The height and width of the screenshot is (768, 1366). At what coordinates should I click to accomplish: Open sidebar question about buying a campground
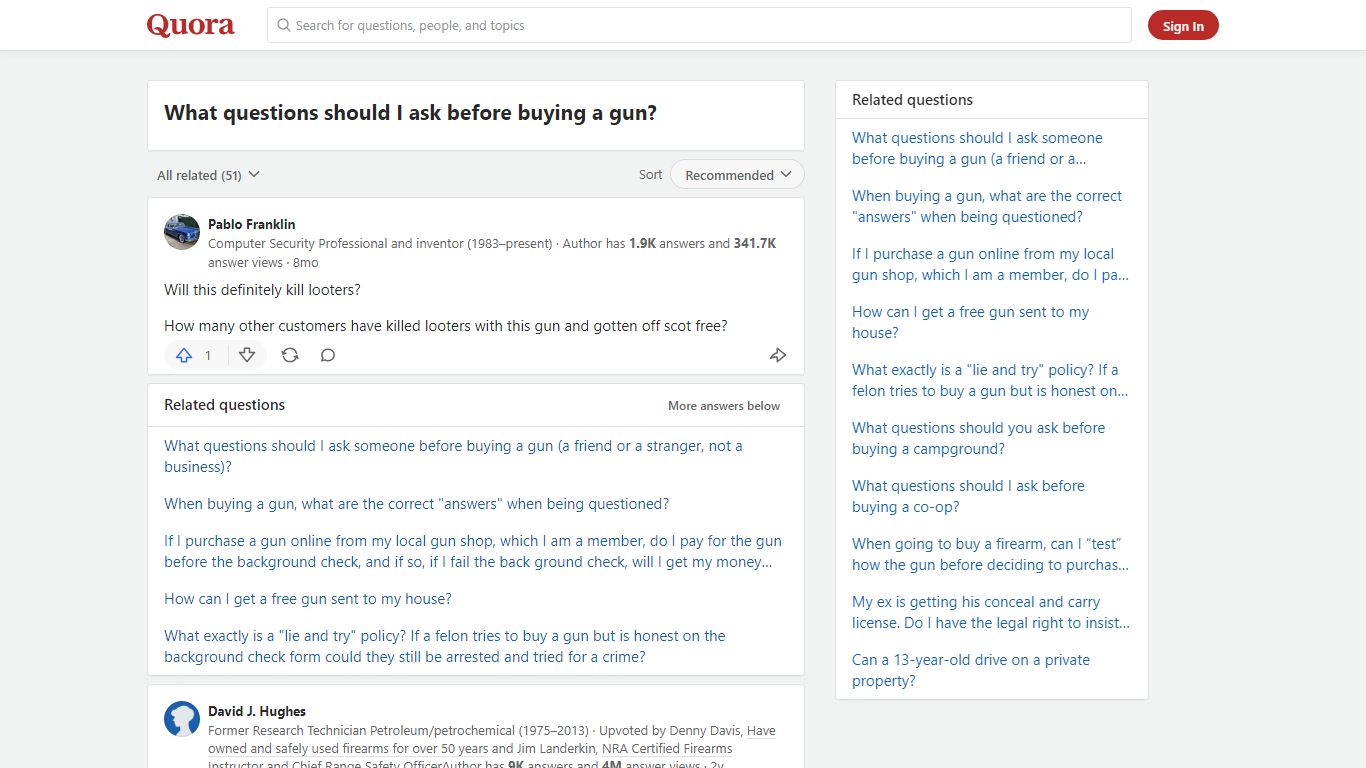[978, 438]
